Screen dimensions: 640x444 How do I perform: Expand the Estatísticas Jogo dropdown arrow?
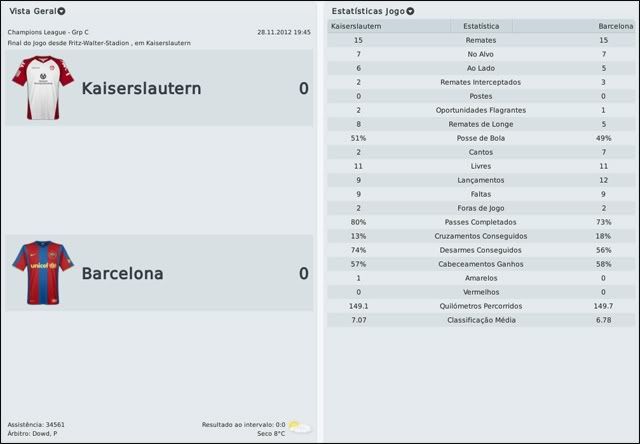pos(410,11)
